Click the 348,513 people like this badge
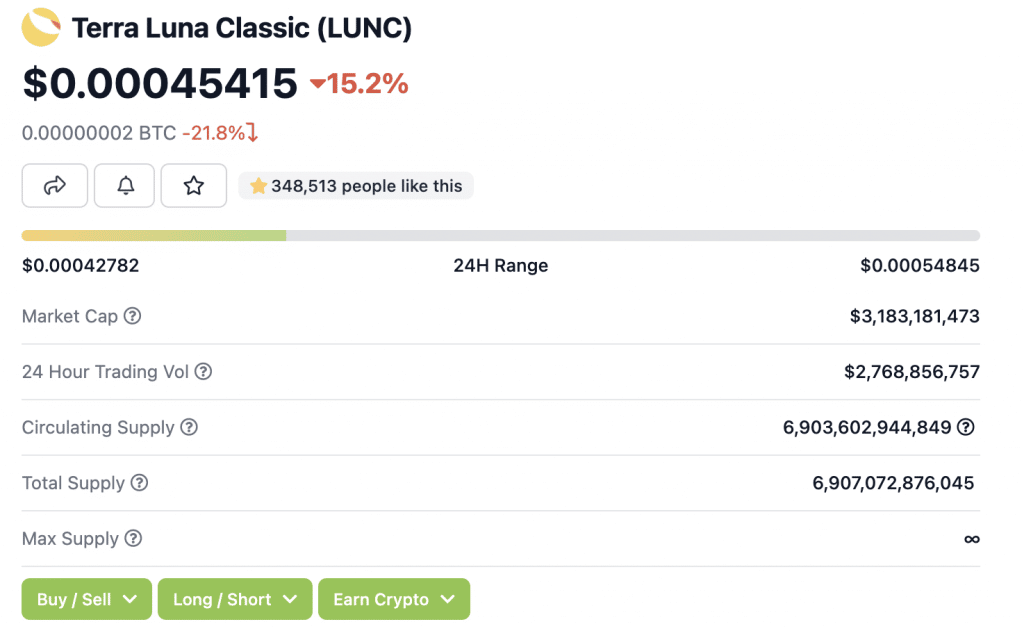The image size is (1024, 631). click(x=356, y=186)
